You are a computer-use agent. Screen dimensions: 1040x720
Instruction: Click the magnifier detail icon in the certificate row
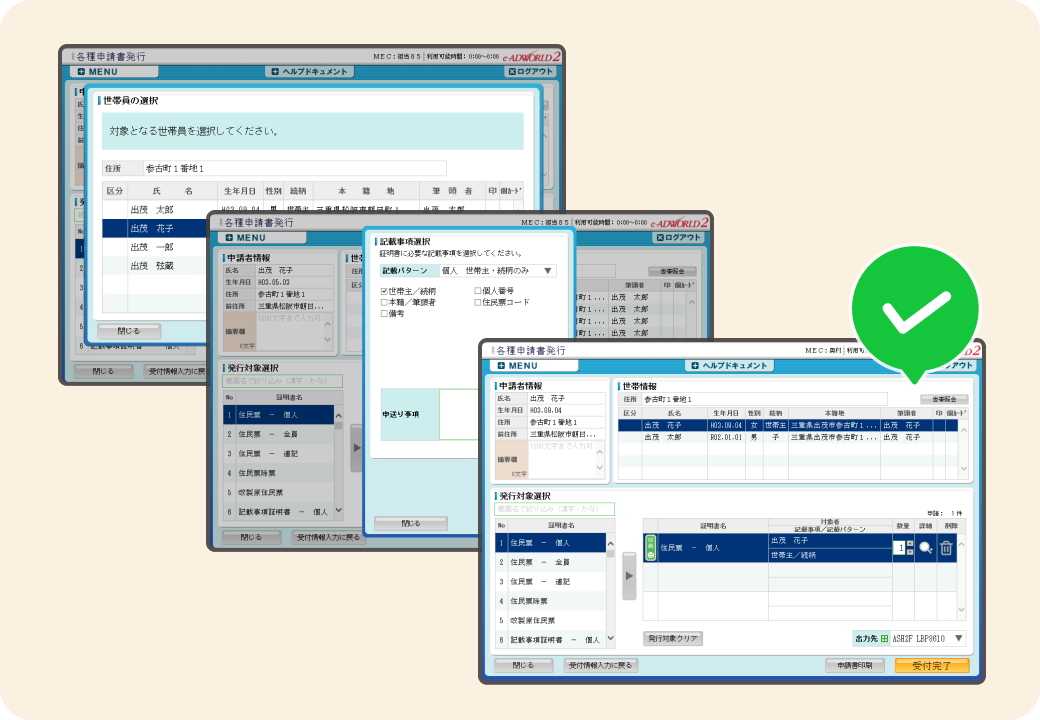tap(926, 548)
